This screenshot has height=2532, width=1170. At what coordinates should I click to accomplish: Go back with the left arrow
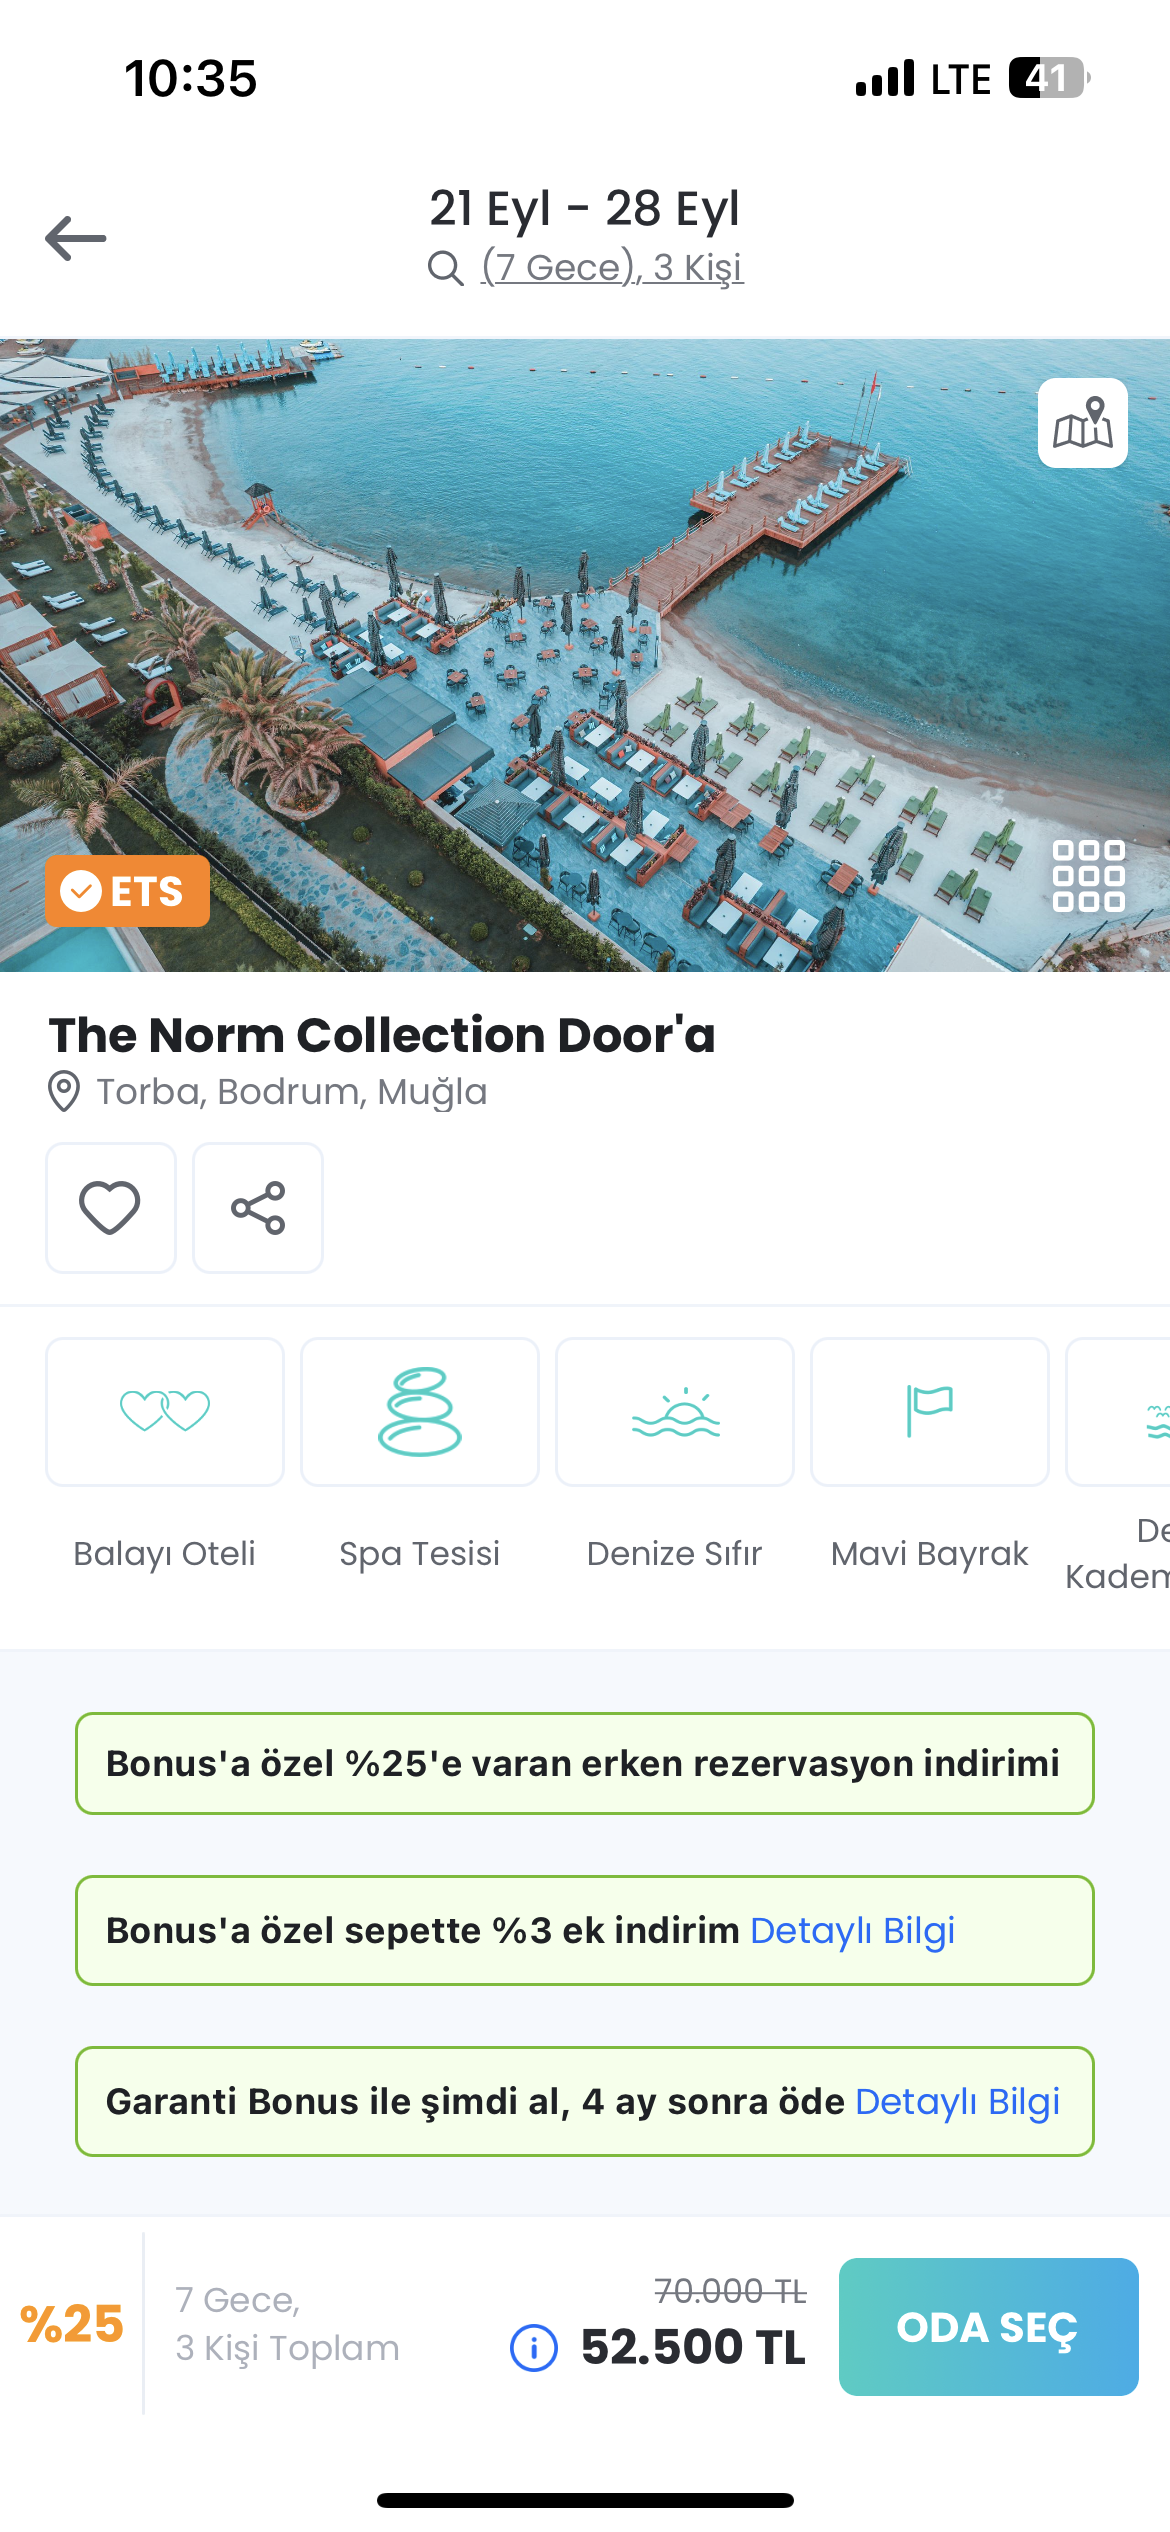coord(76,238)
